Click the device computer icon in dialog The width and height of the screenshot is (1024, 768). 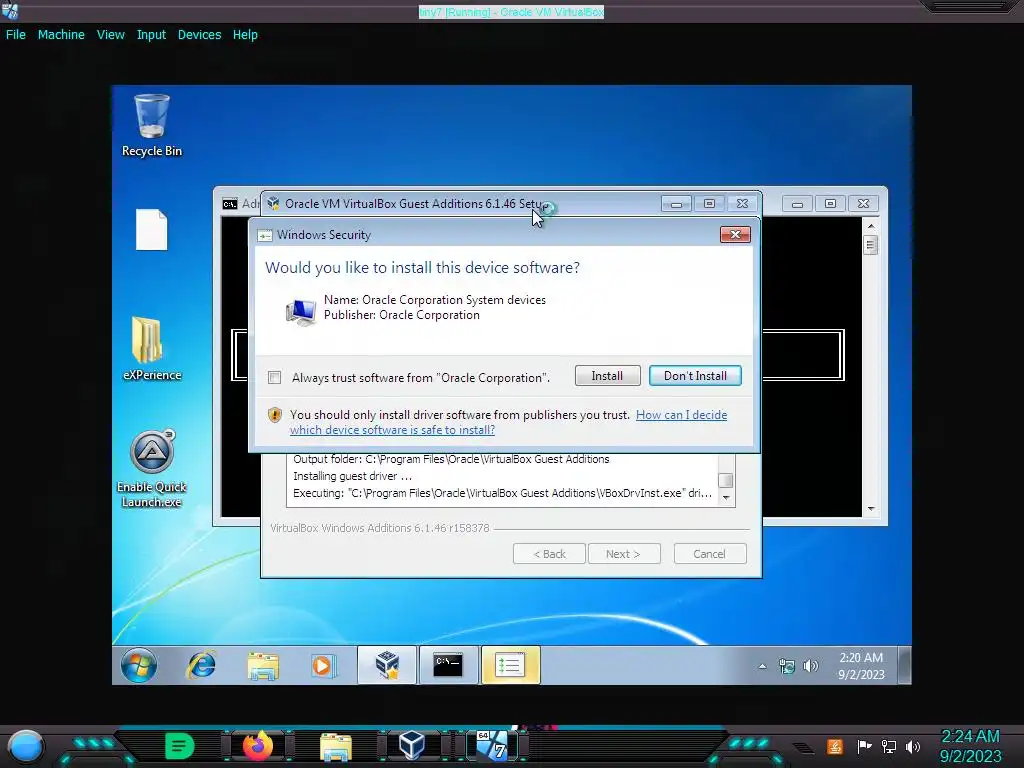(300, 312)
